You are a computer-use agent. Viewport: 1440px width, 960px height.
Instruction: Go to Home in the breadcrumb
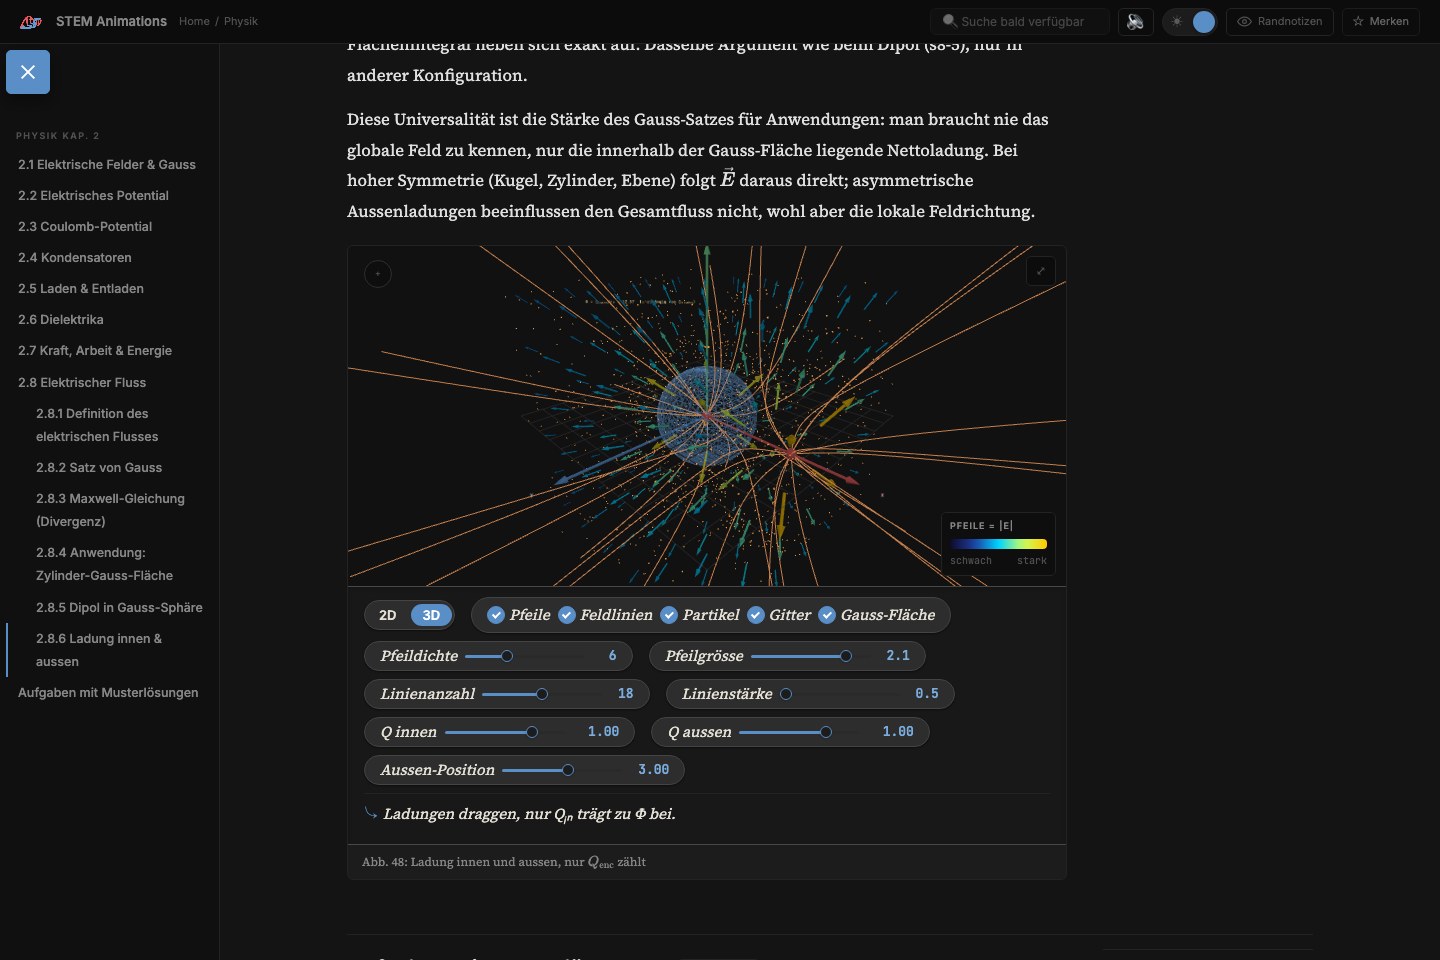(x=194, y=21)
